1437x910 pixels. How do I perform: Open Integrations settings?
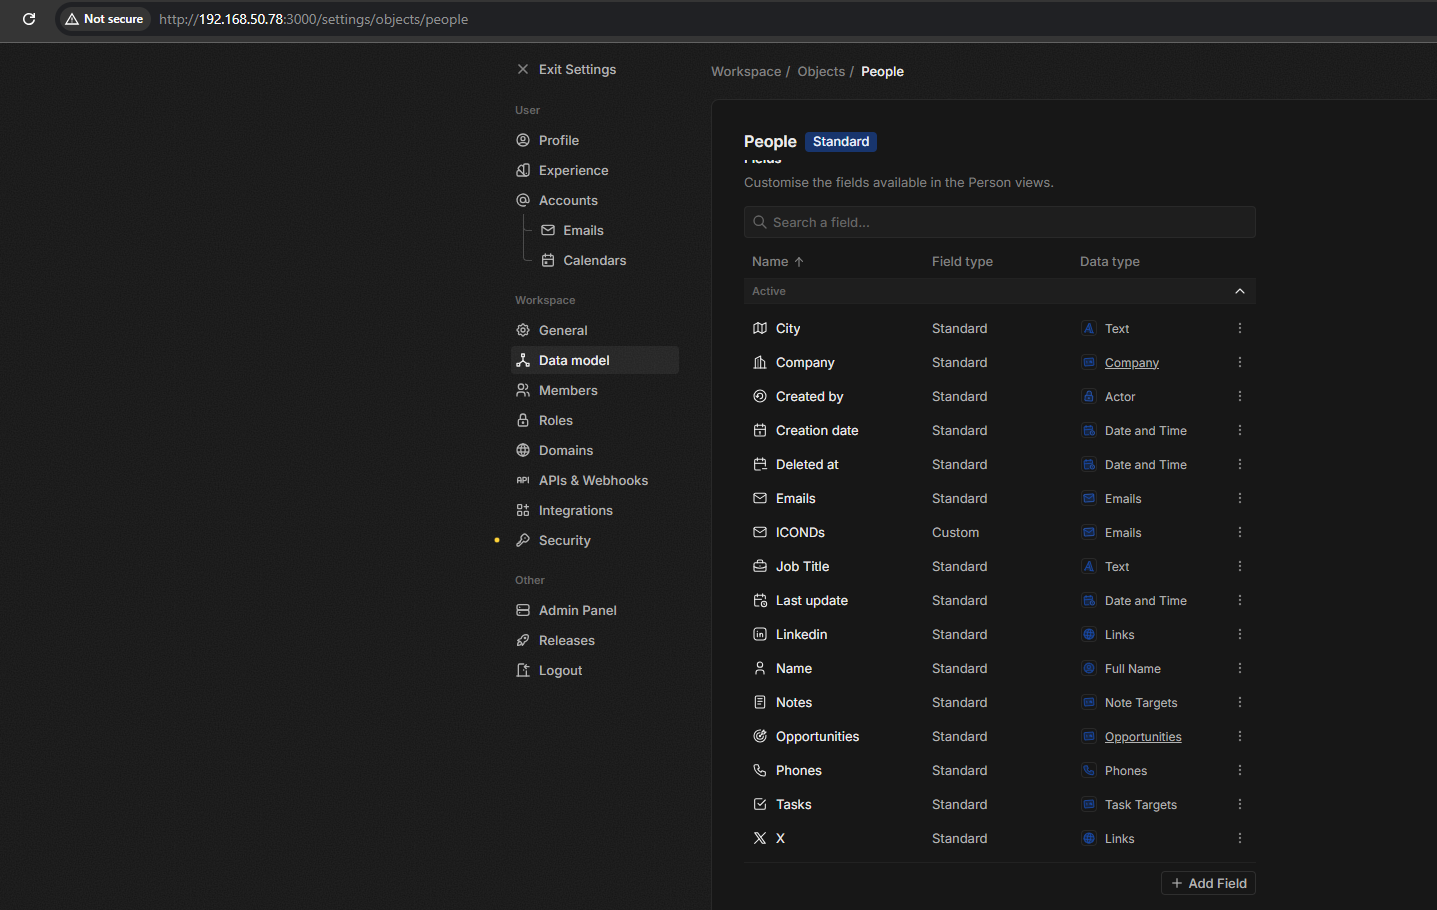coord(595,510)
